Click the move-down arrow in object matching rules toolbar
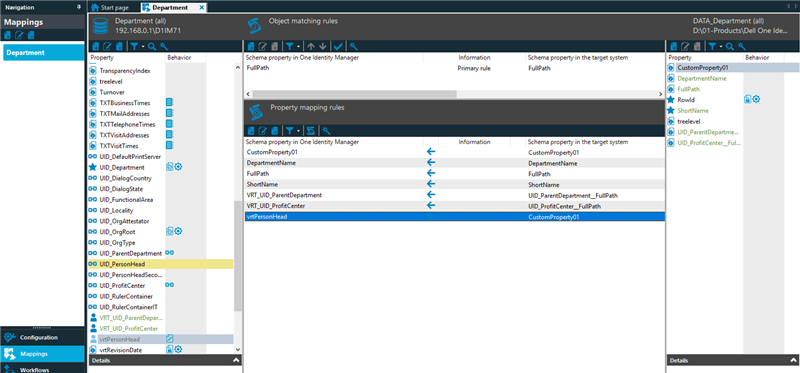This screenshot has height=373, width=800. pyautogui.click(x=322, y=46)
